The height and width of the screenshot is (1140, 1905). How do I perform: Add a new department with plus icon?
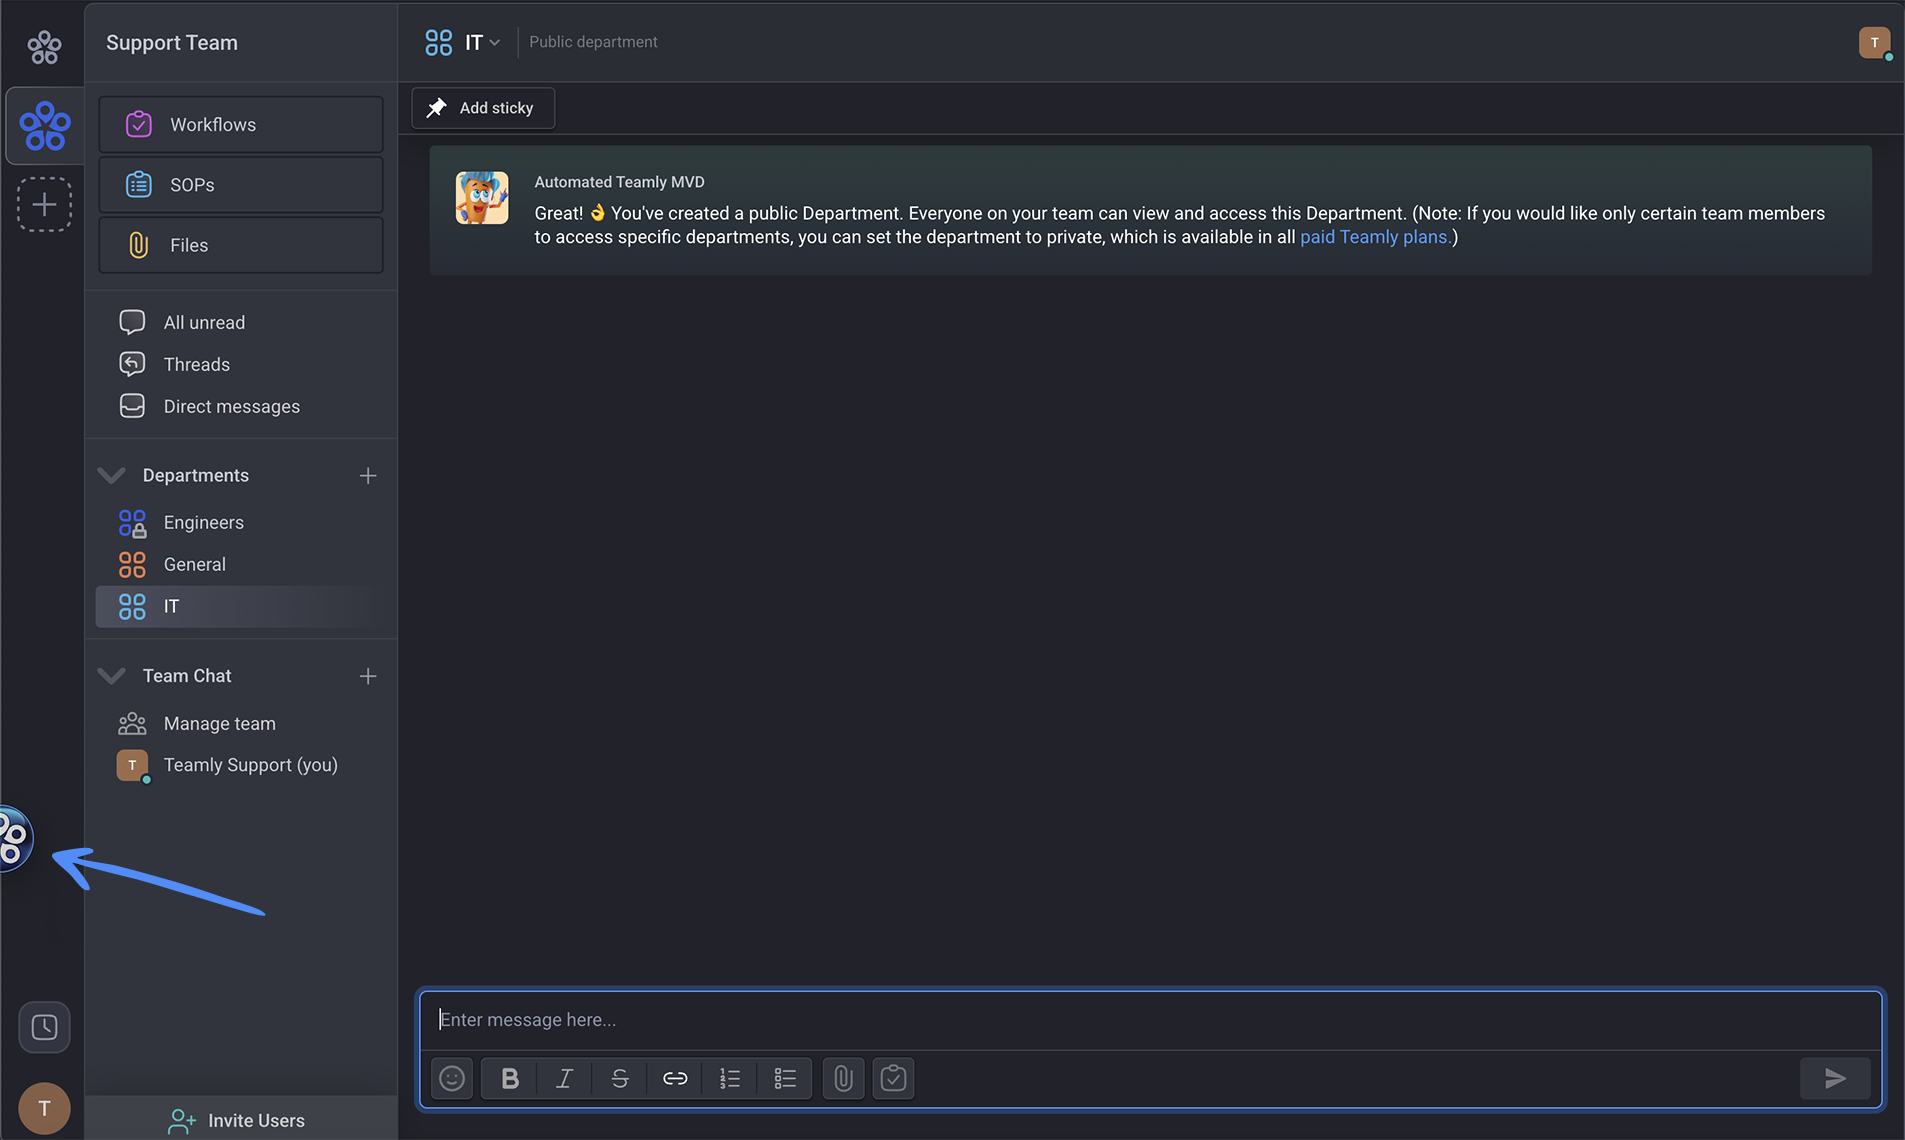[368, 476]
